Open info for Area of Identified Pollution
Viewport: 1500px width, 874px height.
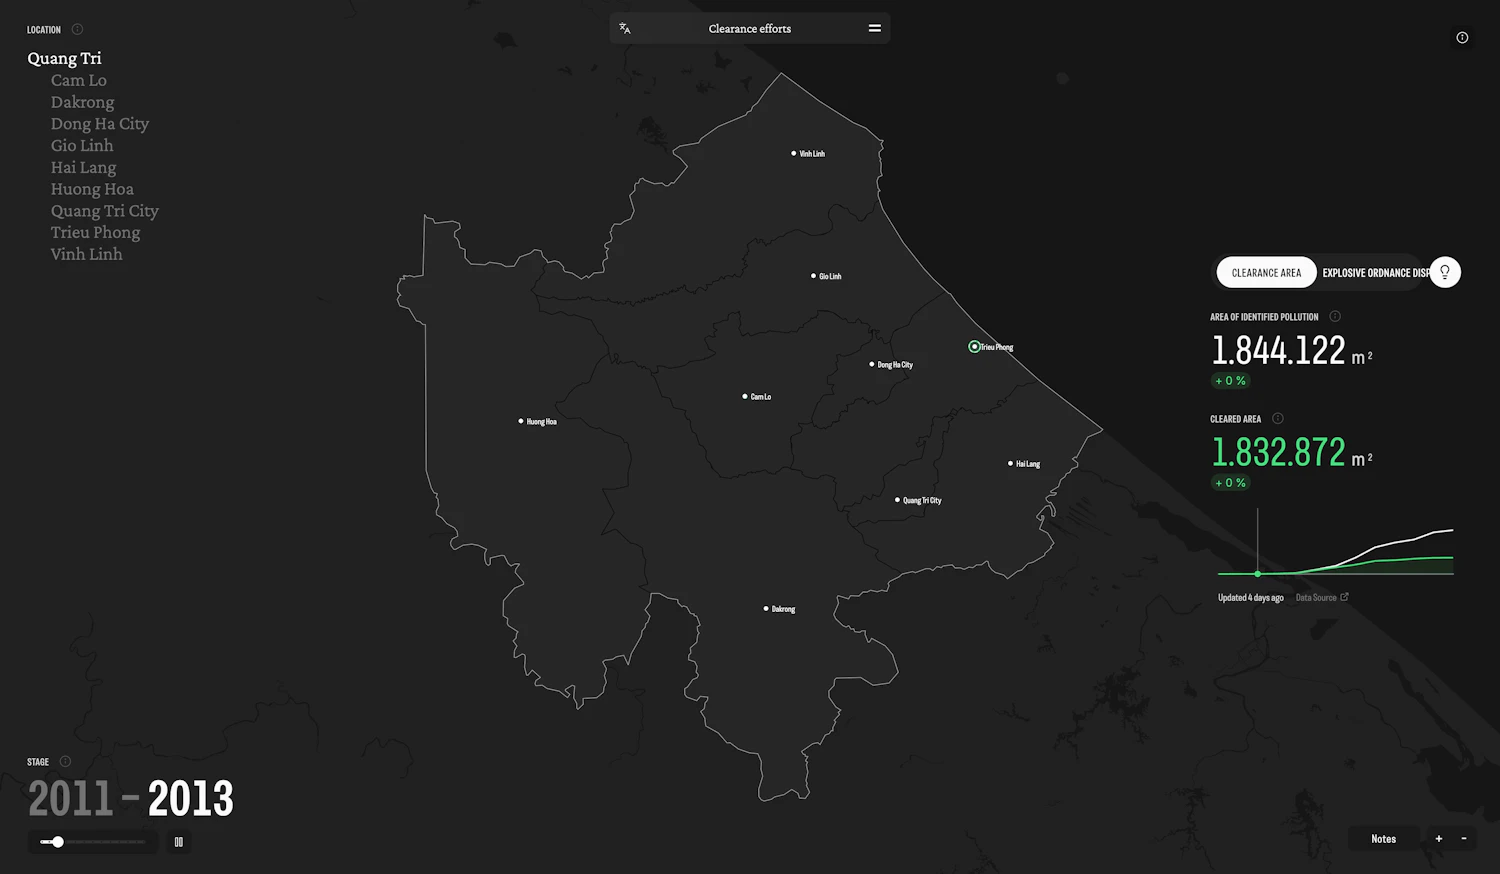(1334, 317)
